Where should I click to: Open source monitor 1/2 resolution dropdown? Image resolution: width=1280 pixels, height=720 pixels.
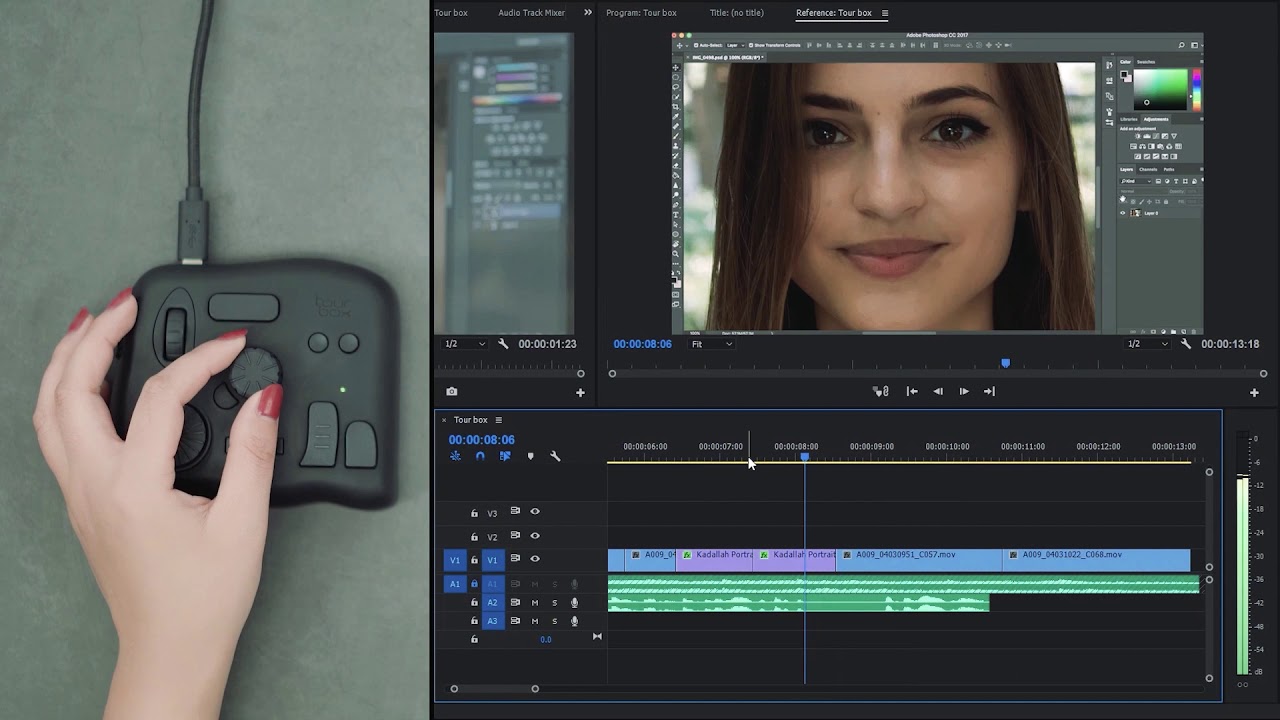(465, 344)
